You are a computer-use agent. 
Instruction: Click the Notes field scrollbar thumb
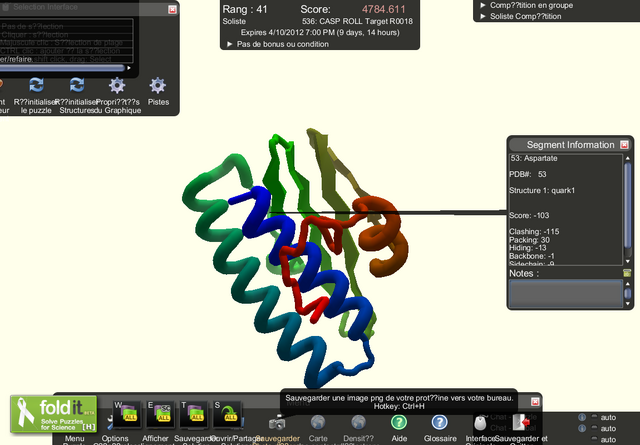coord(628,293)
